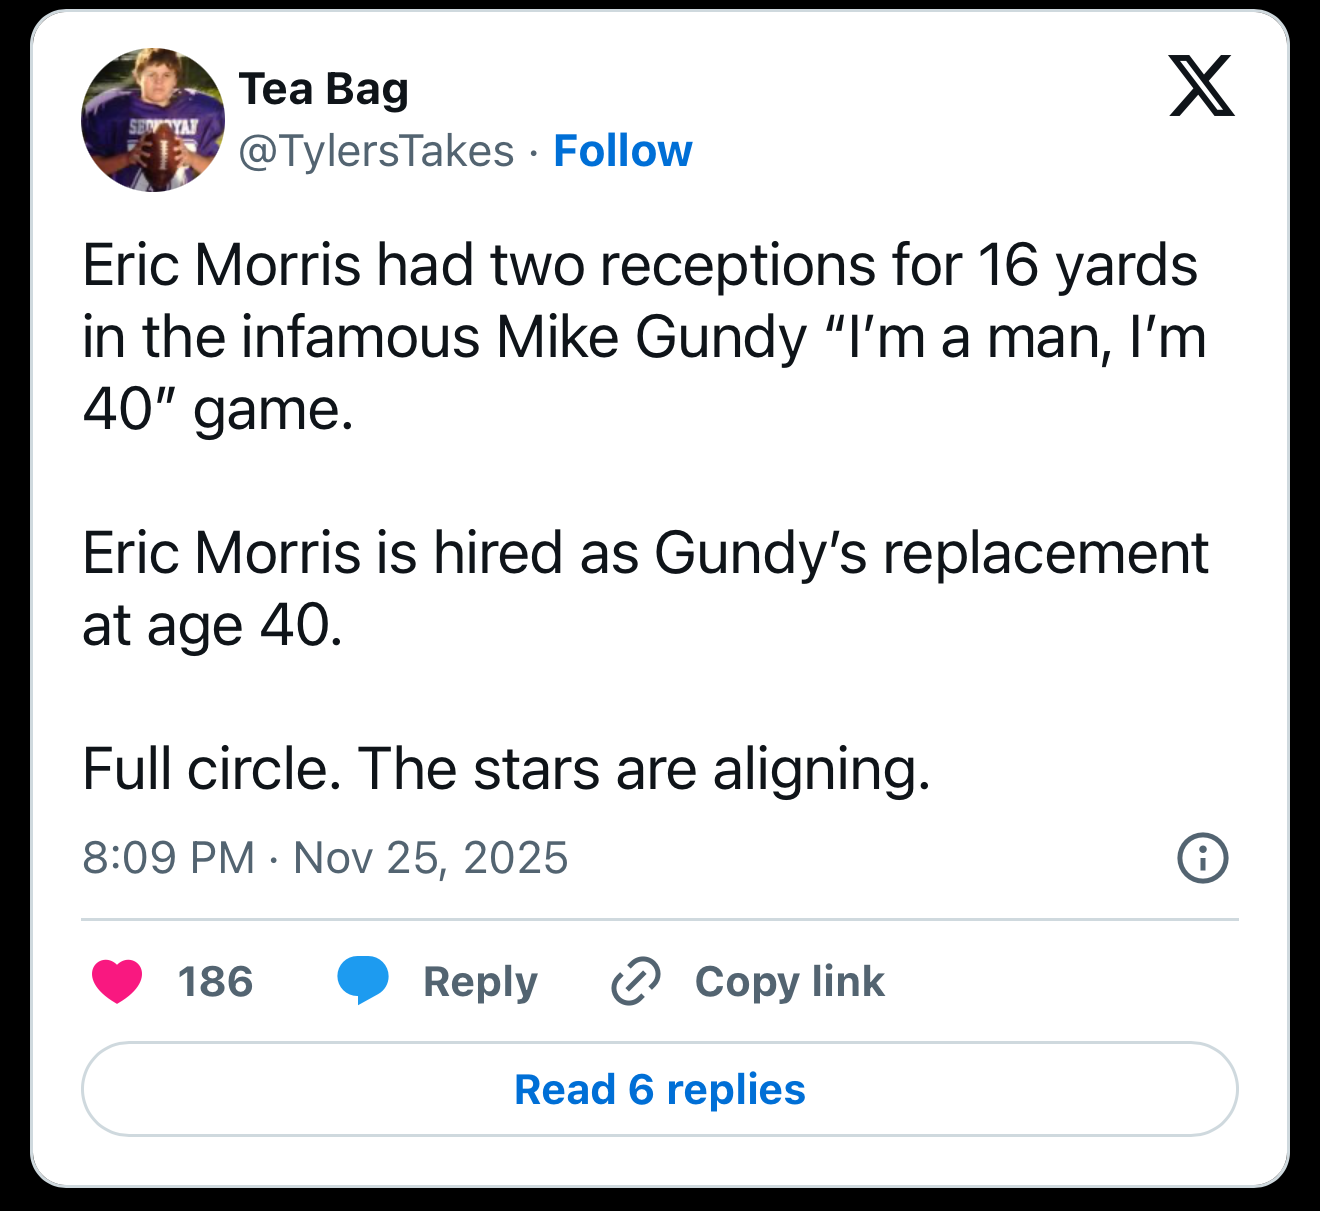Open Tea Bag's profile picture
Viewport: 1320px width, 1211px height.
[153, 120]
